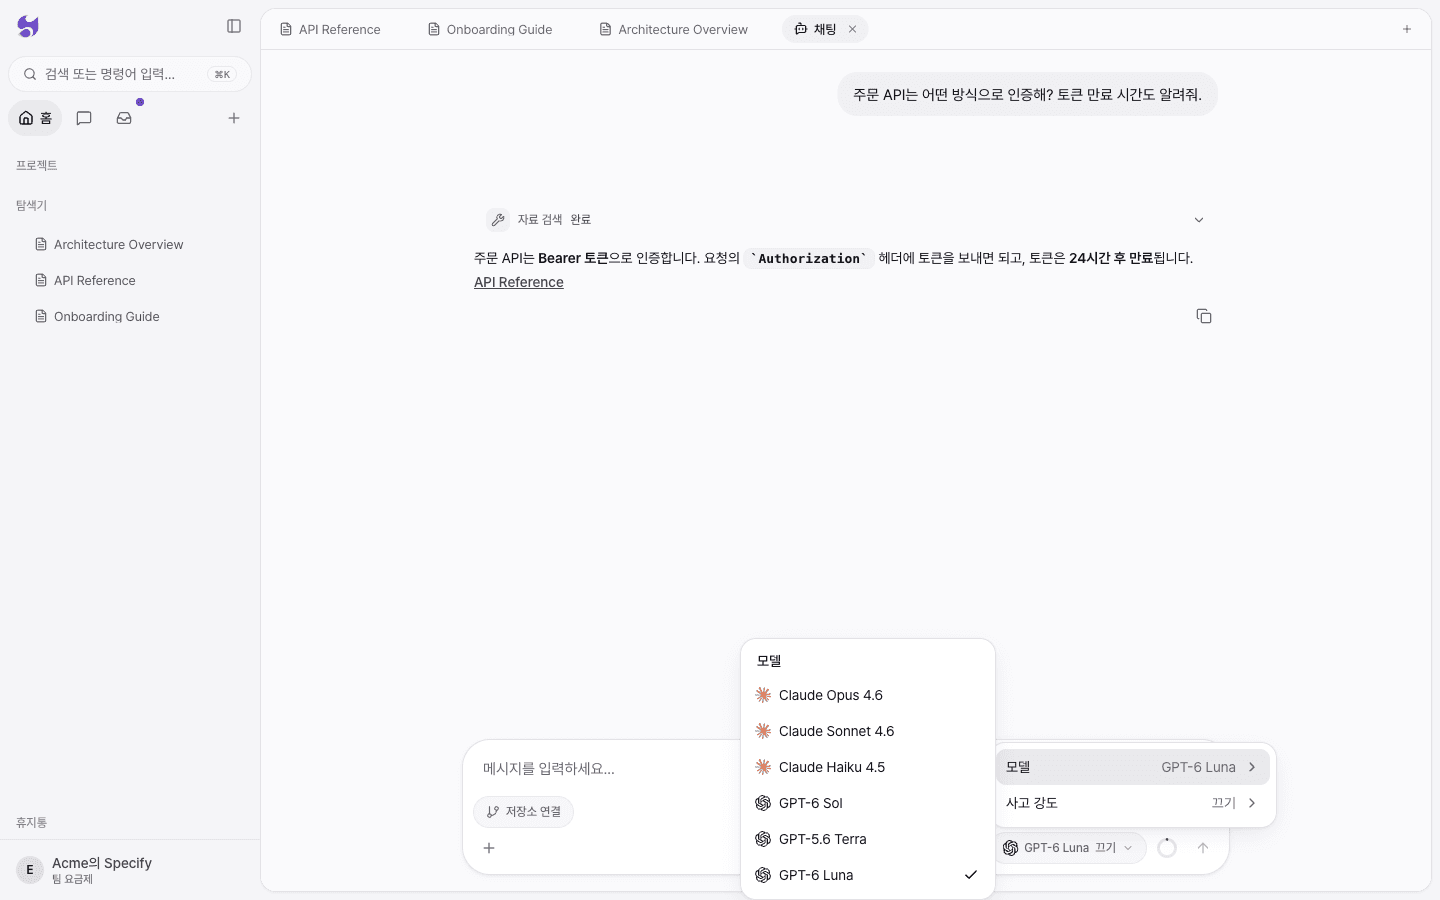Viewport: 1440px width, 900px height.
Task: Open the 휴지통 section
Action: [x=32, y=823]
